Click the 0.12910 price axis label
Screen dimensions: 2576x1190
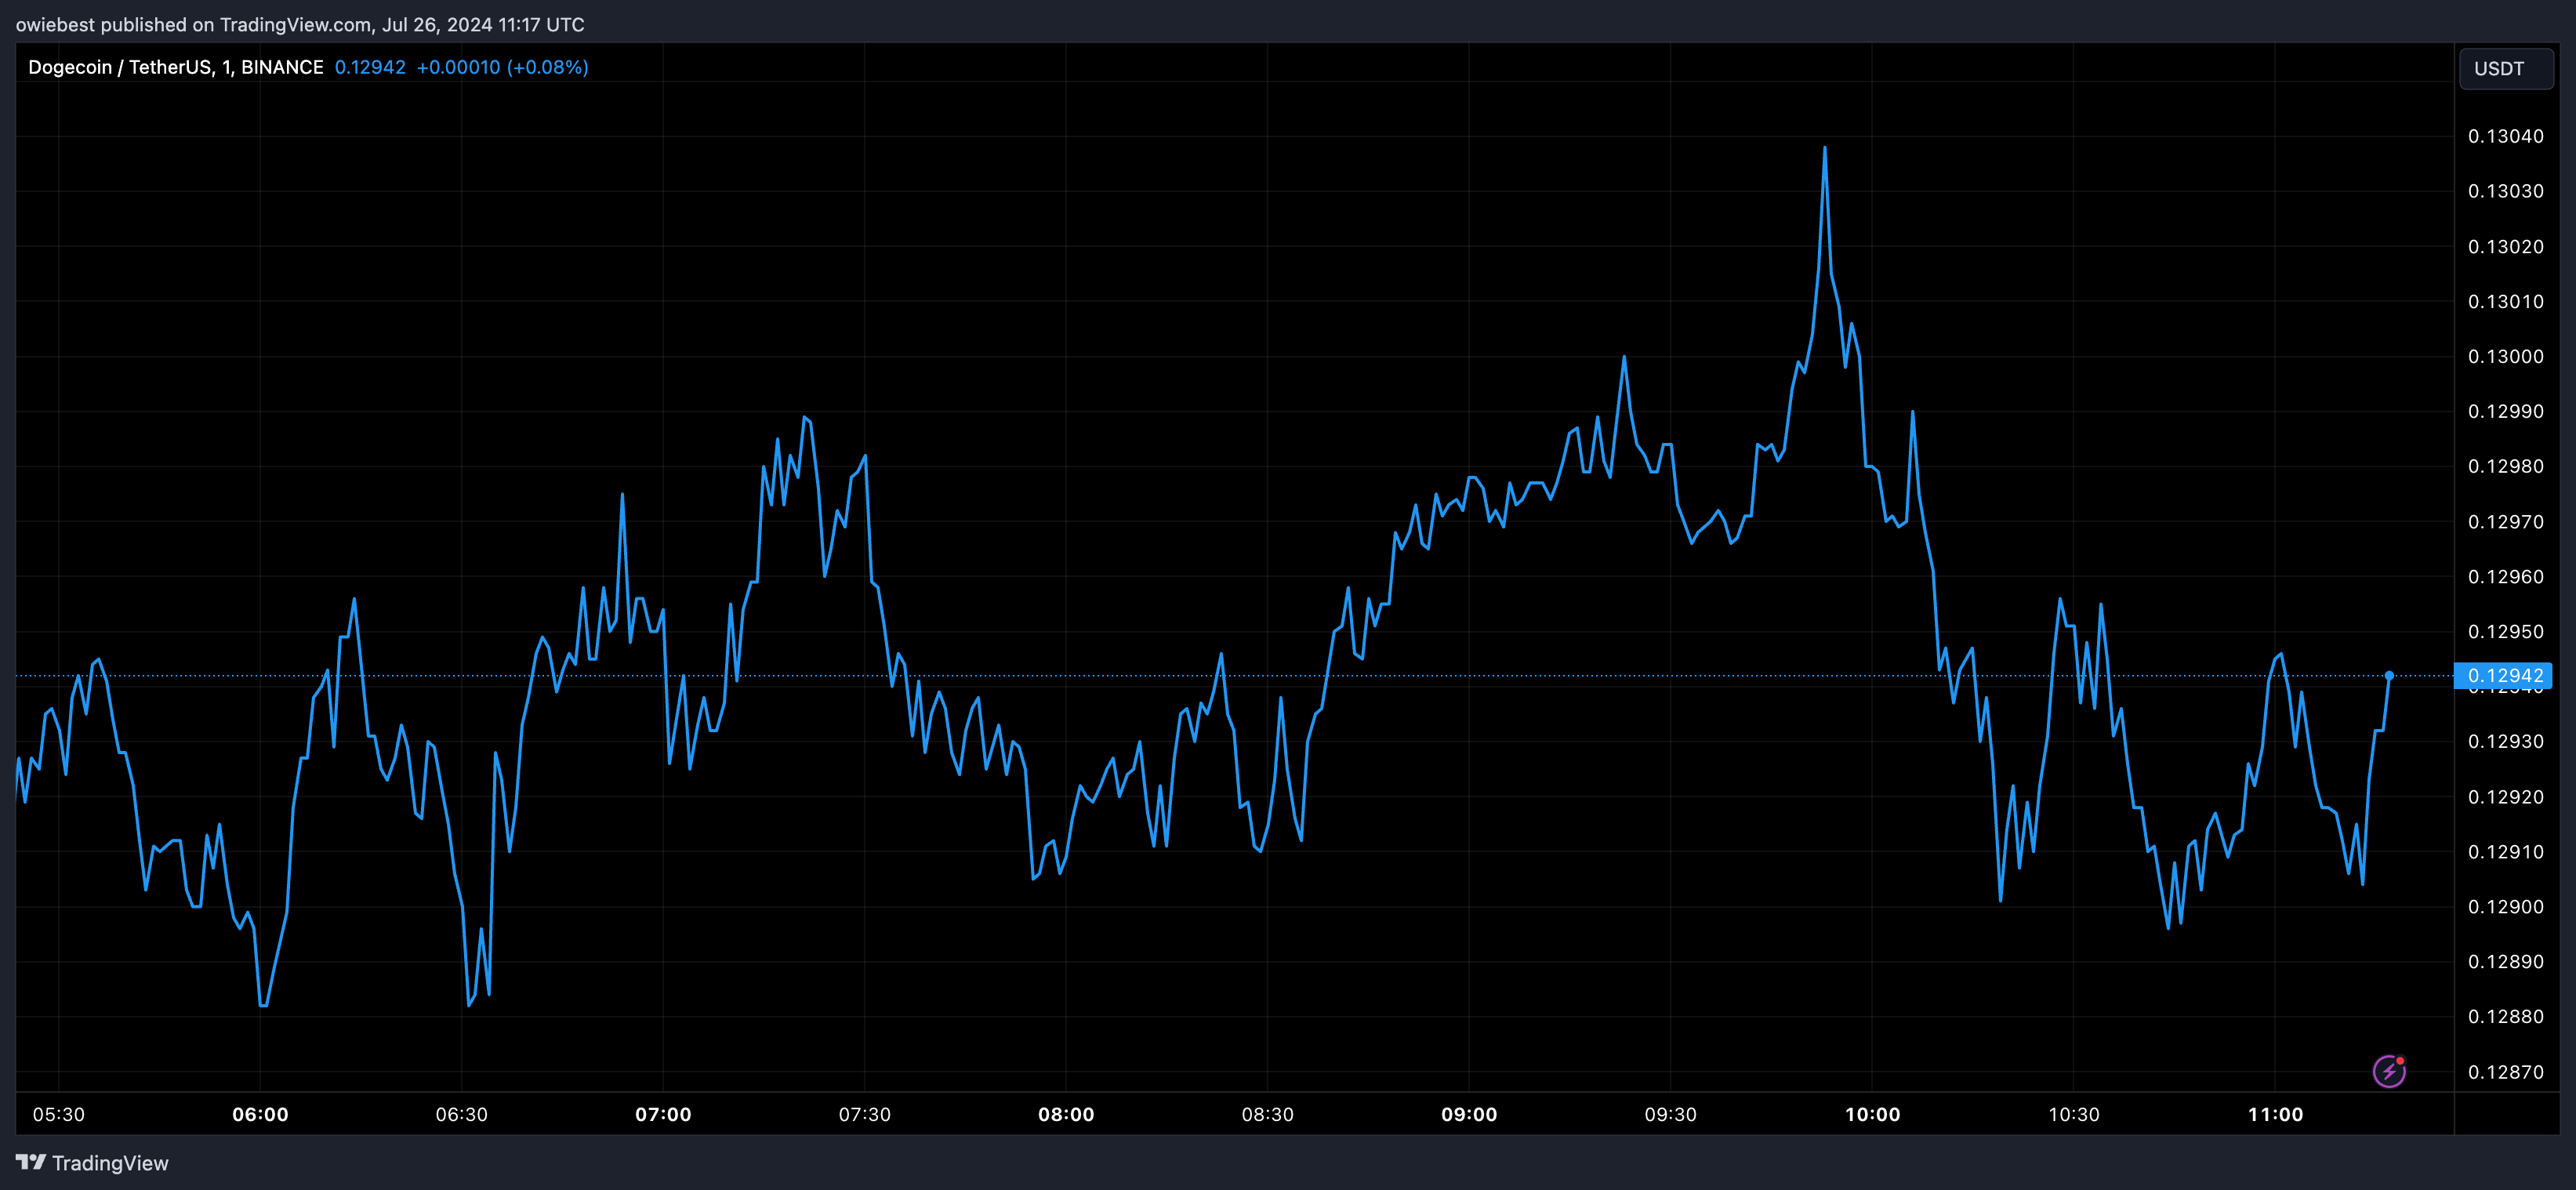2506,852
